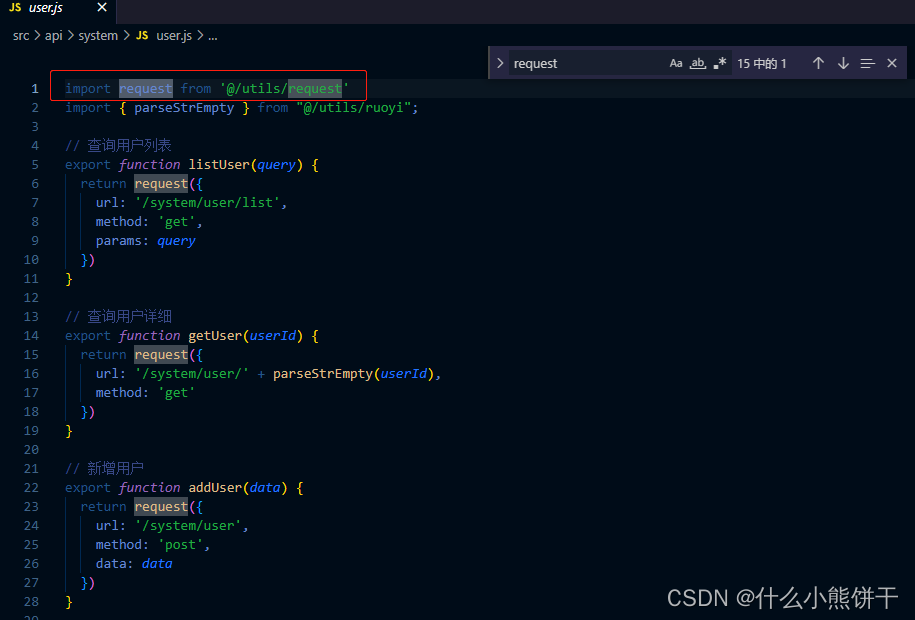The image size is (915, 620).
Task: Click line number 22 in gutter
Action: 32,487
